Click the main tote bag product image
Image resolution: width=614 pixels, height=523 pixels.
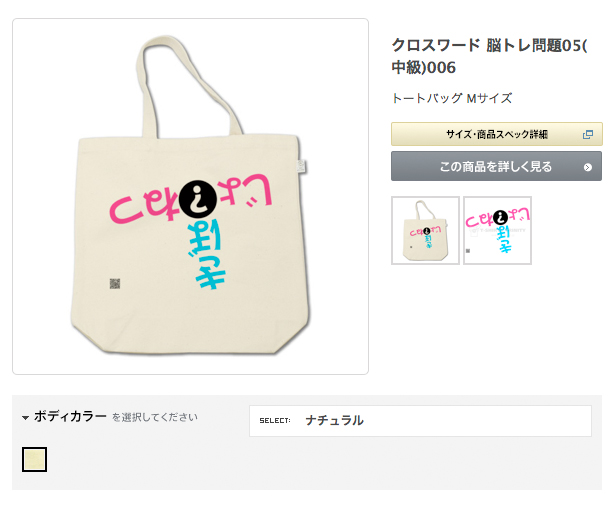pyautogui.click(x=190, y=197)
